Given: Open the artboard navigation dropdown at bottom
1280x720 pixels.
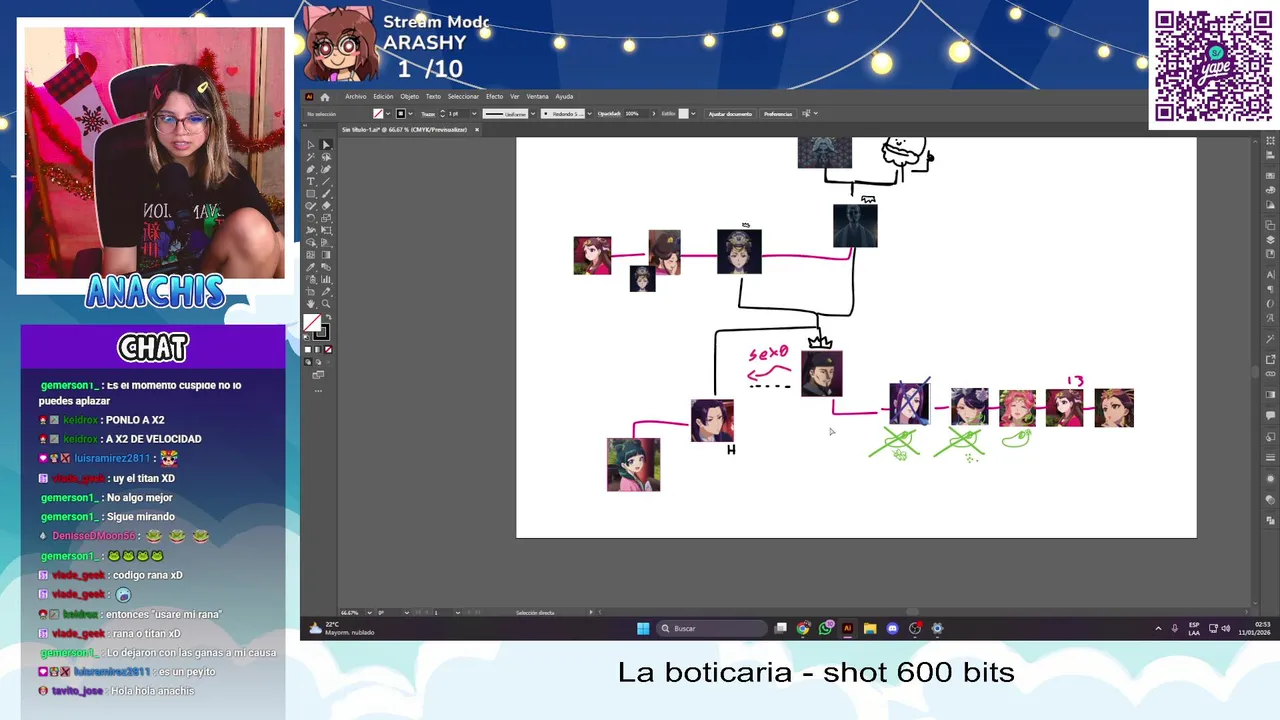Looking at the screenshot, I should point(458,612).
